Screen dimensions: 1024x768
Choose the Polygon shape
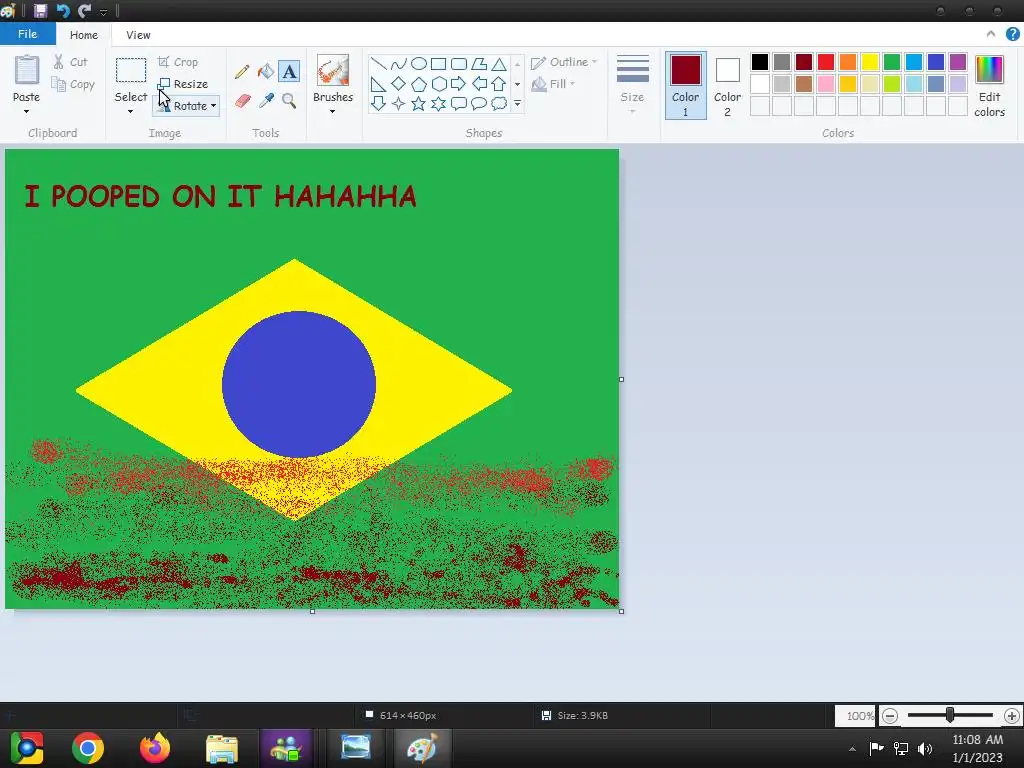click(479, 64)
